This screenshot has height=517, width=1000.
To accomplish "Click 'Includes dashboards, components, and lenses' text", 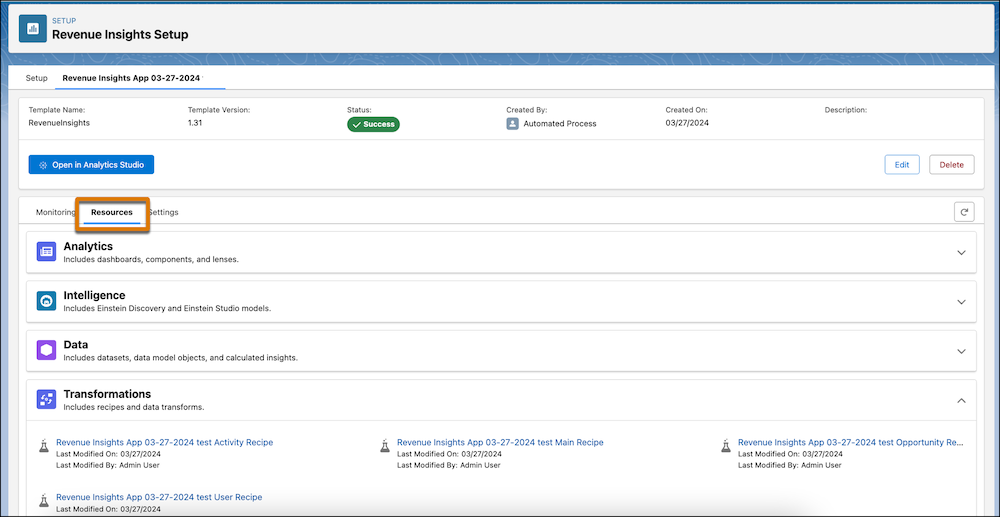I will point(151,259).
